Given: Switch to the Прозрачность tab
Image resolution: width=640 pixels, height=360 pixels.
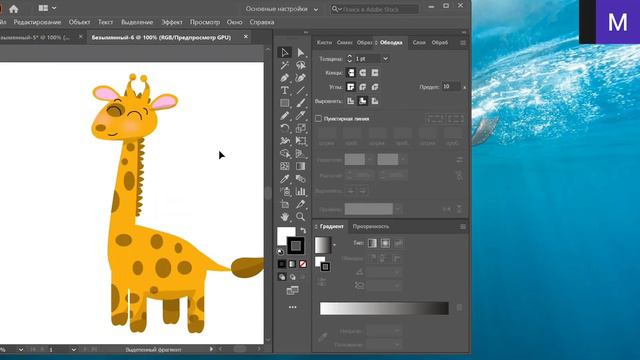Looking at the screenshot, I should (x=371, y=227).
